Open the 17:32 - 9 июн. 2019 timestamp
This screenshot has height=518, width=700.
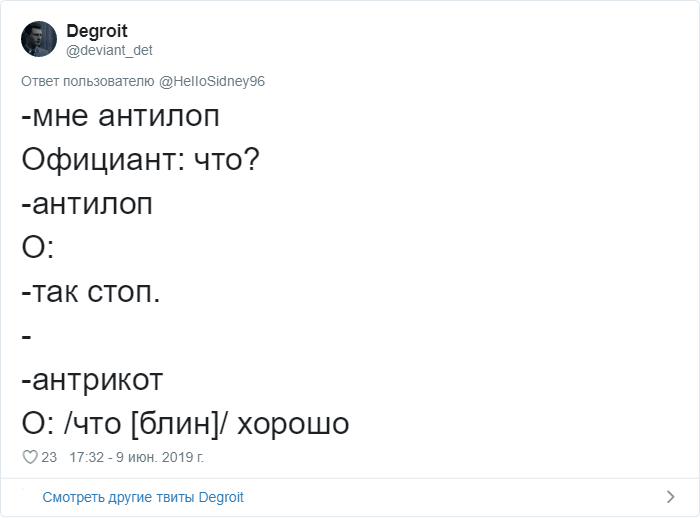(x=137, y=457)
